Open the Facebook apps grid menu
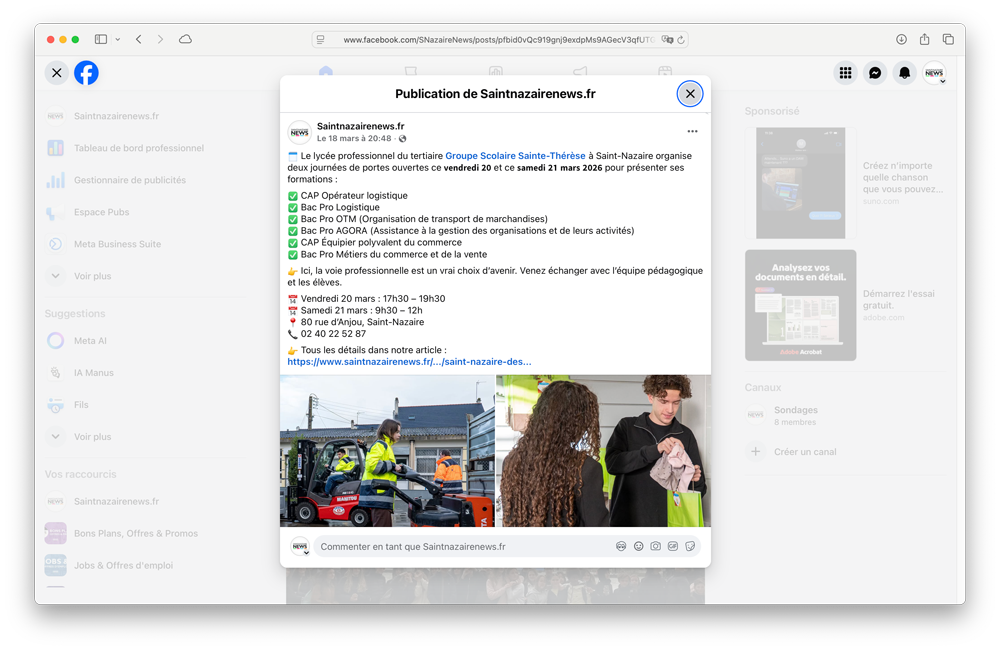1000x650 pixels. [846, 73]
